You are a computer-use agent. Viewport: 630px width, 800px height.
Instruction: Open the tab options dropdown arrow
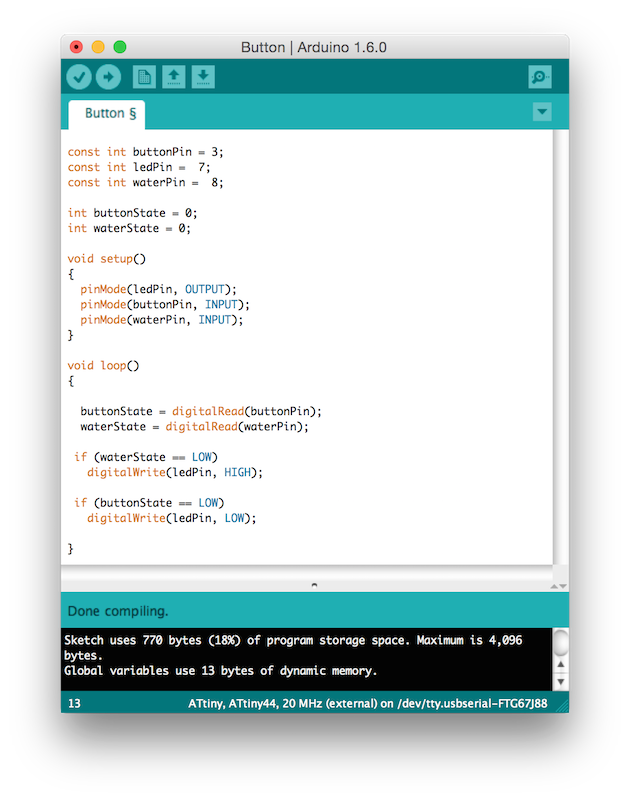[x=542, y=111]
